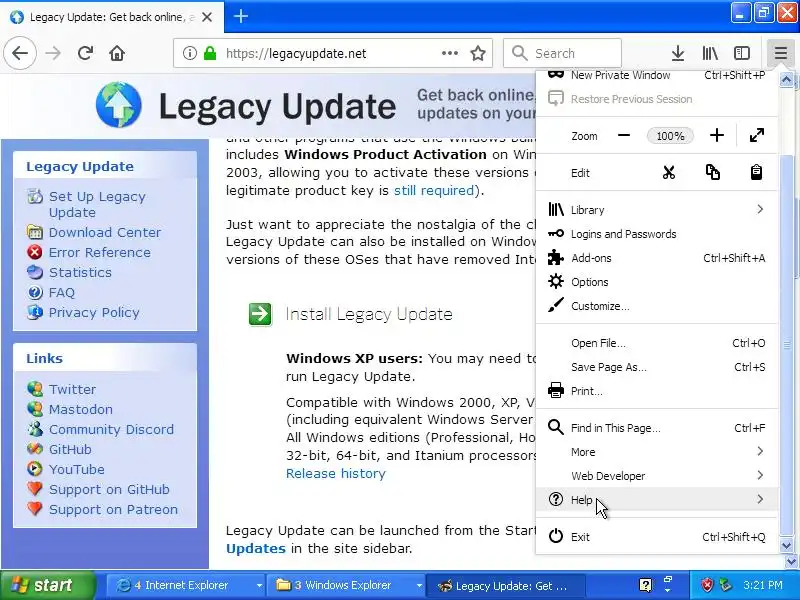Screen dimensions: 800x600
Task: Open the Downloads arrow in toolbar
Action: click(x=678, y=53)
